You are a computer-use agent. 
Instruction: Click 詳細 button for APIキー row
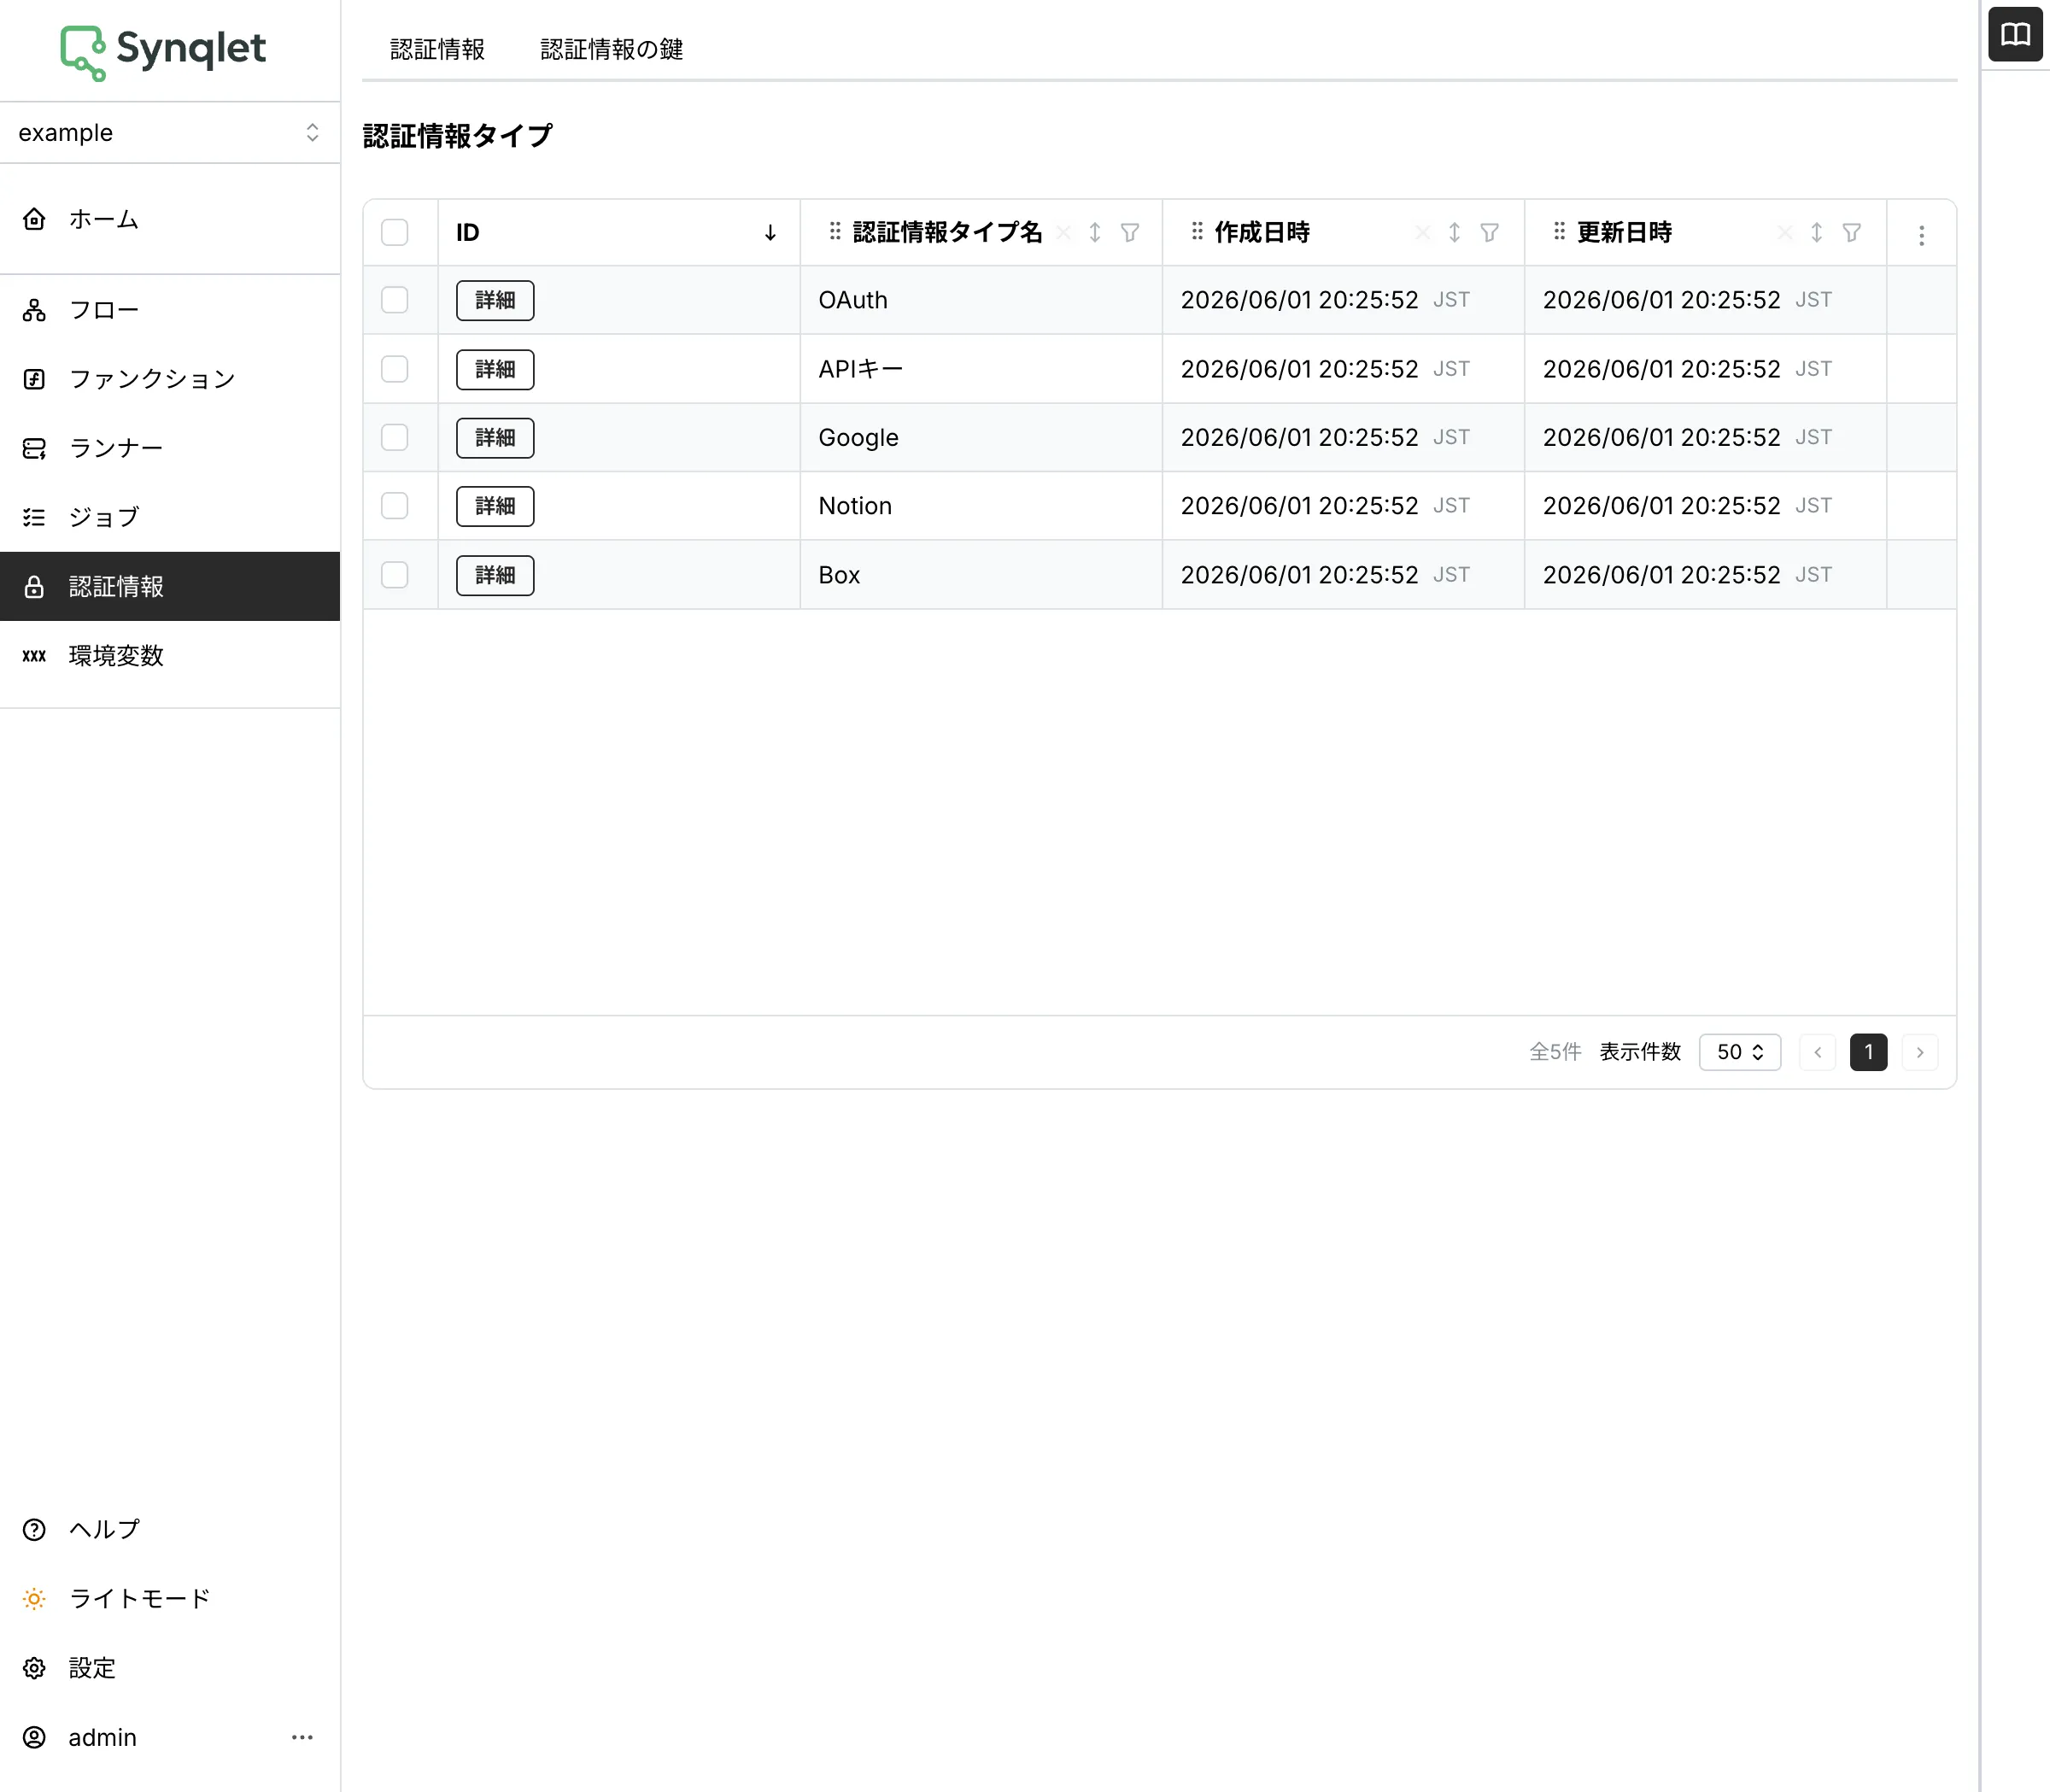coord(495,369)
